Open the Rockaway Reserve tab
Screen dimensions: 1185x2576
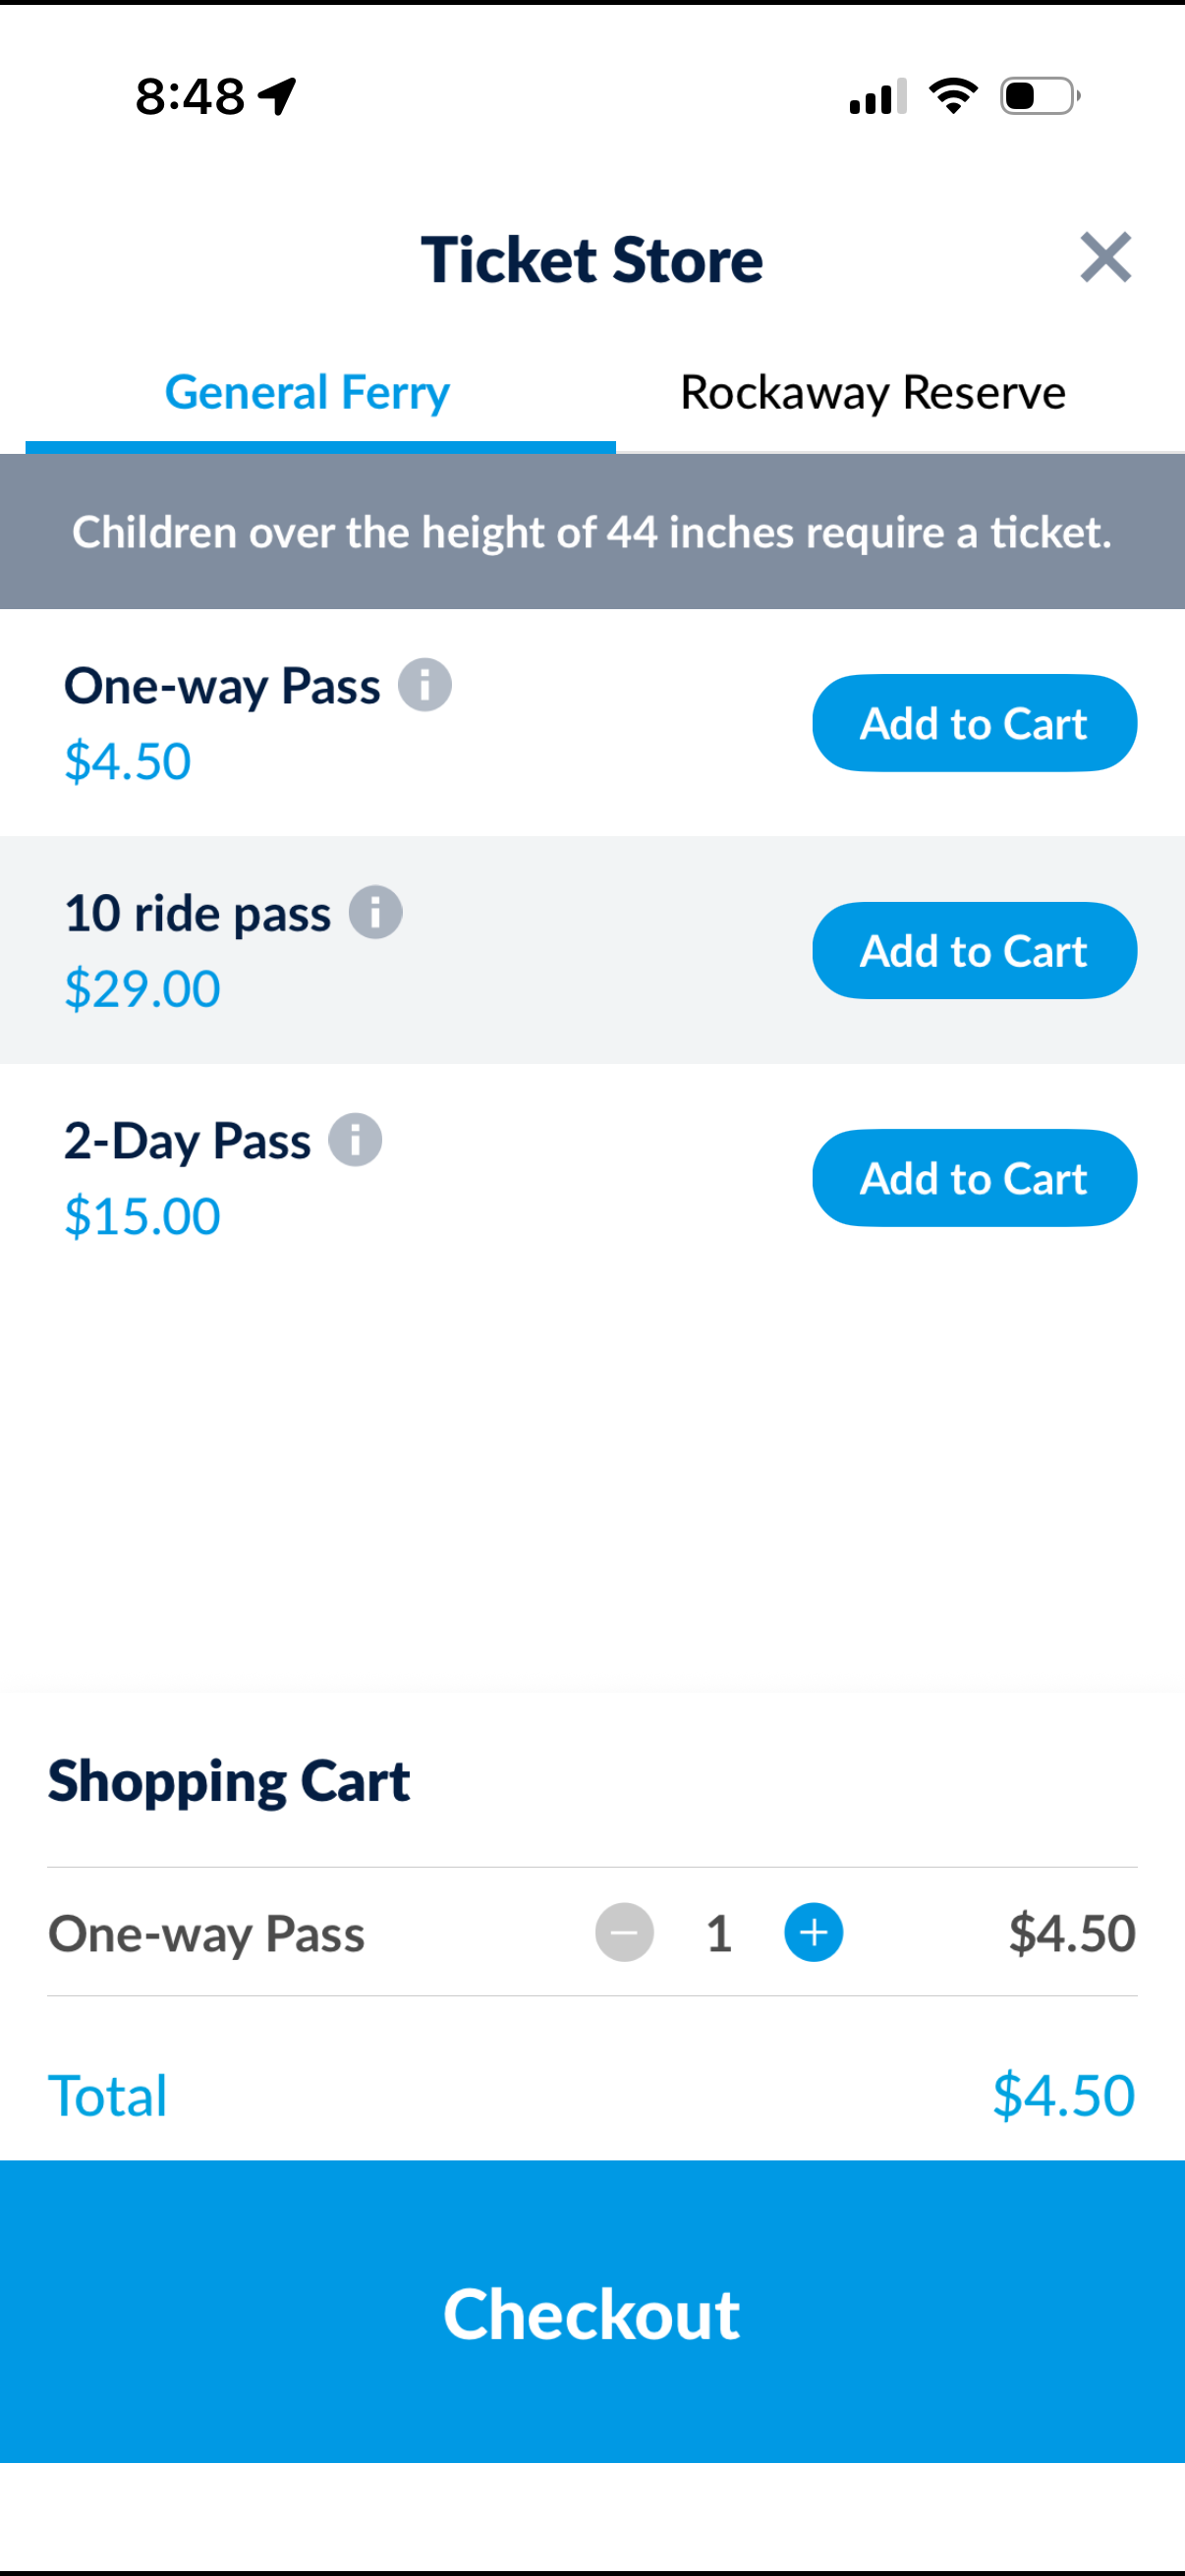(x=872, y=393)
